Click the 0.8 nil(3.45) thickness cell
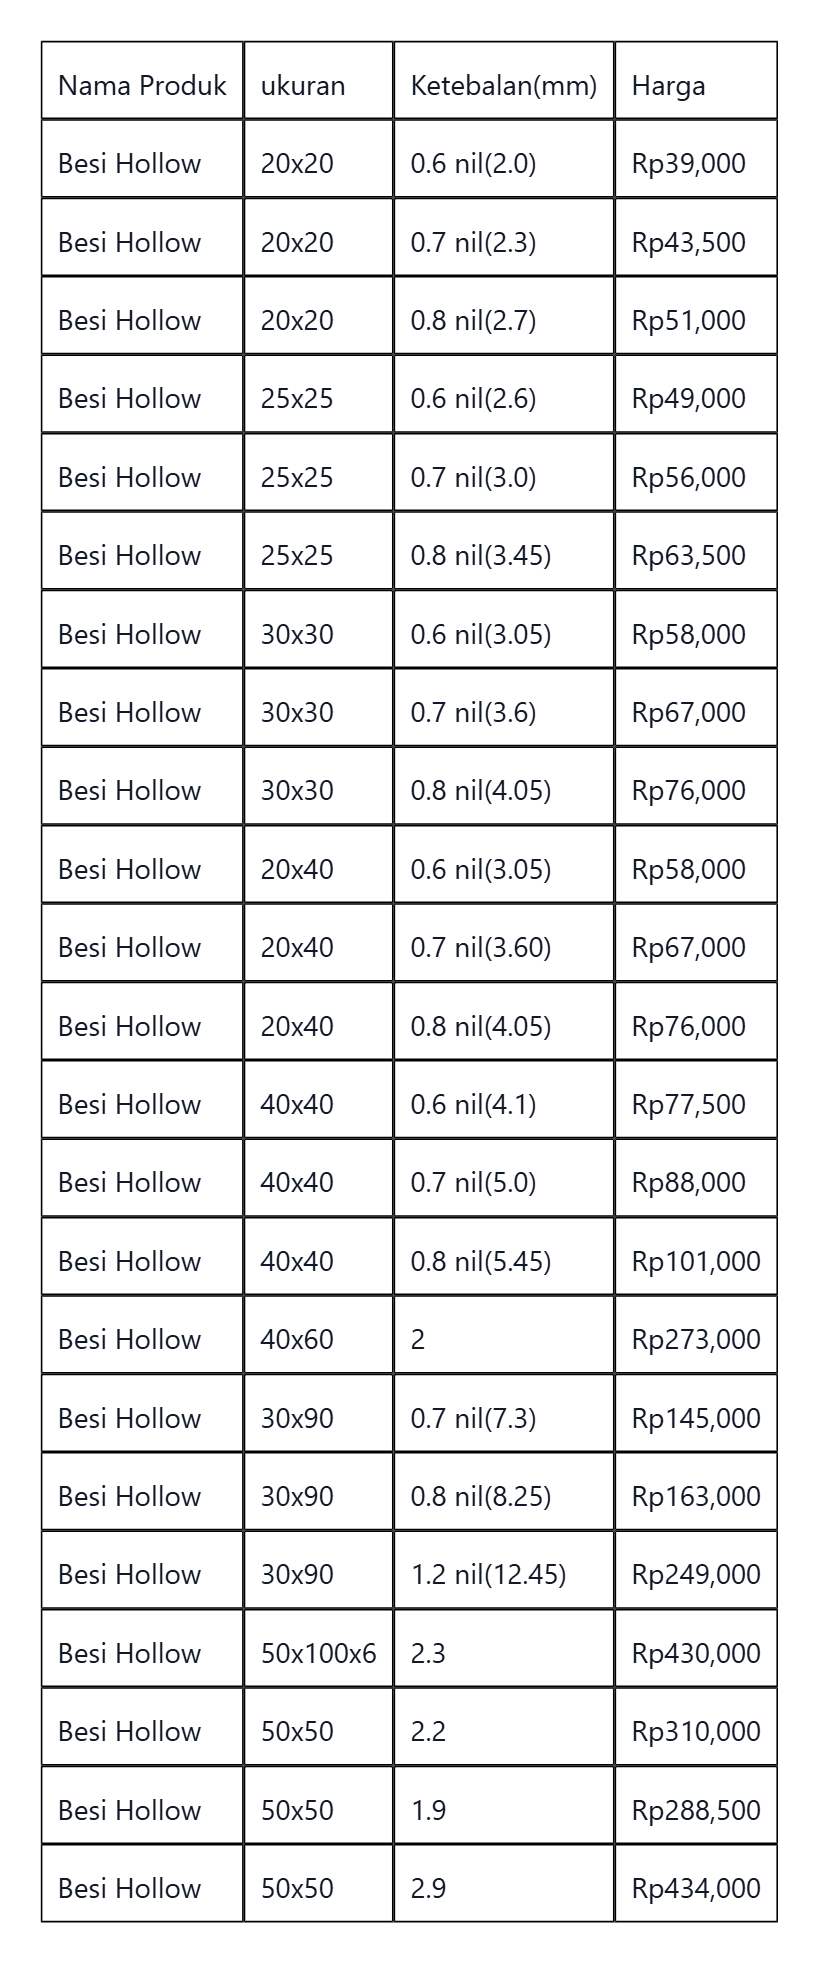820x1964 pixels. [504, 551]
